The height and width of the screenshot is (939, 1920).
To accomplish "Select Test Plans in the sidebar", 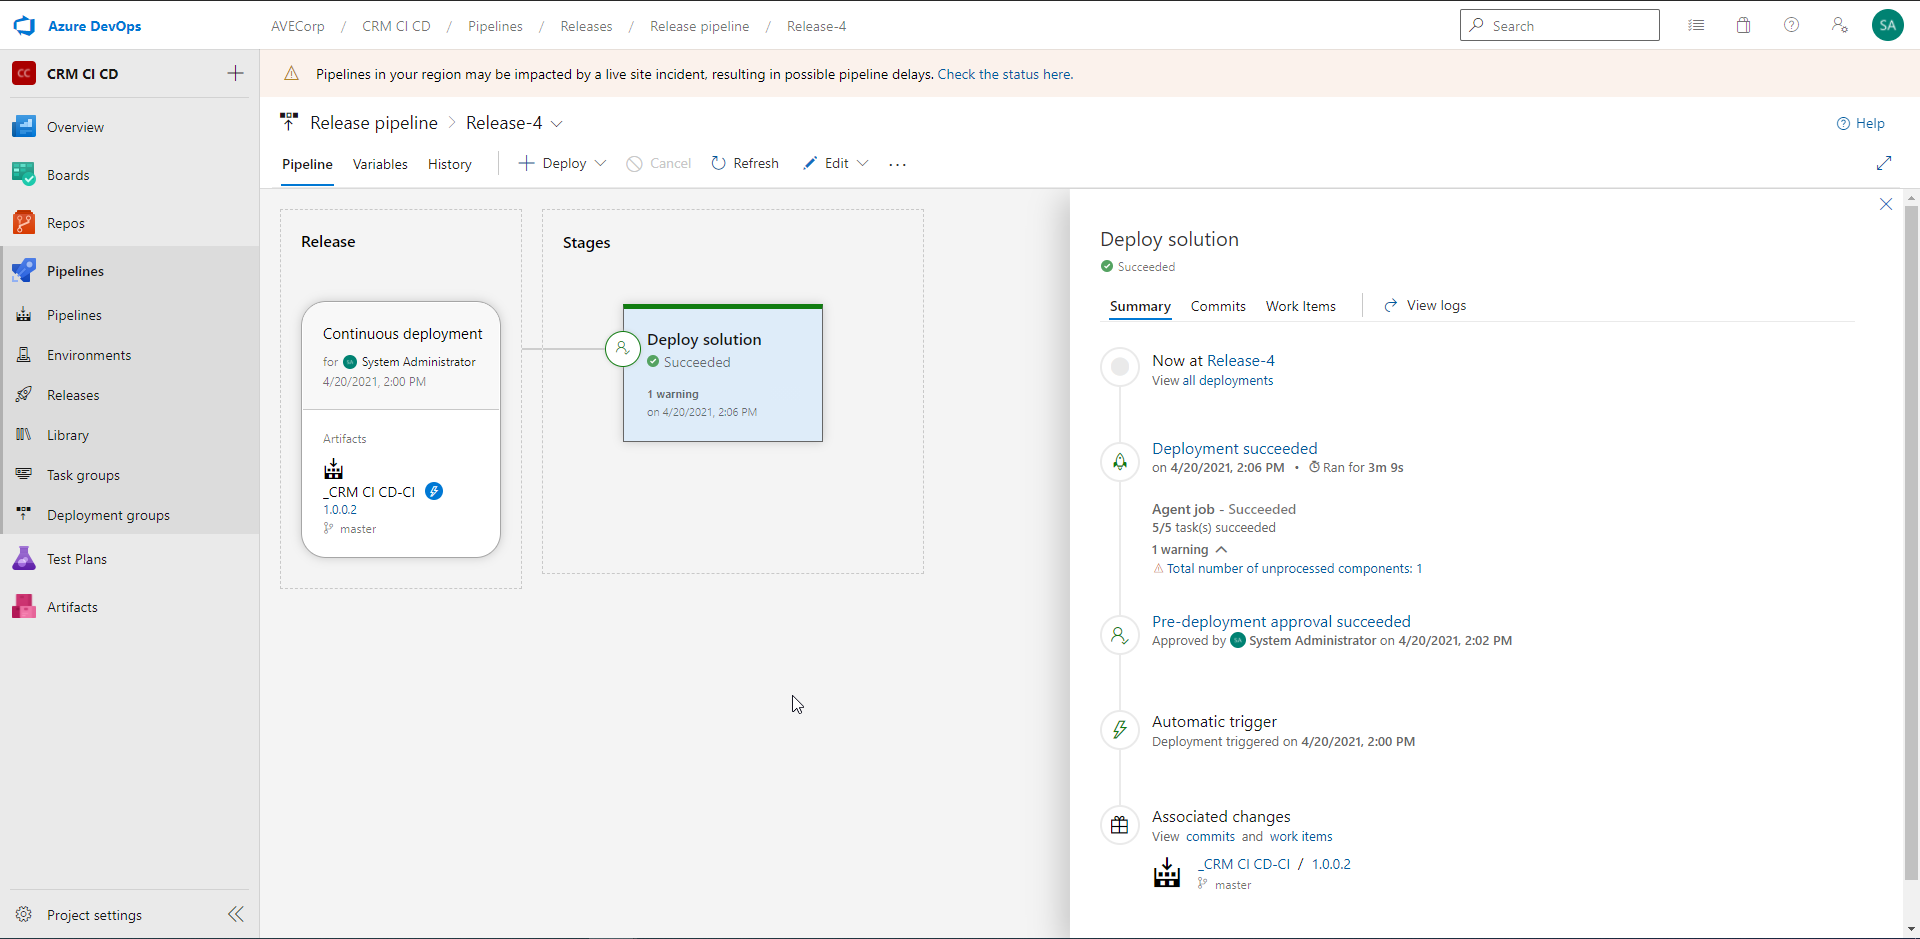I will pyautogui.click(x=77, y=558).
